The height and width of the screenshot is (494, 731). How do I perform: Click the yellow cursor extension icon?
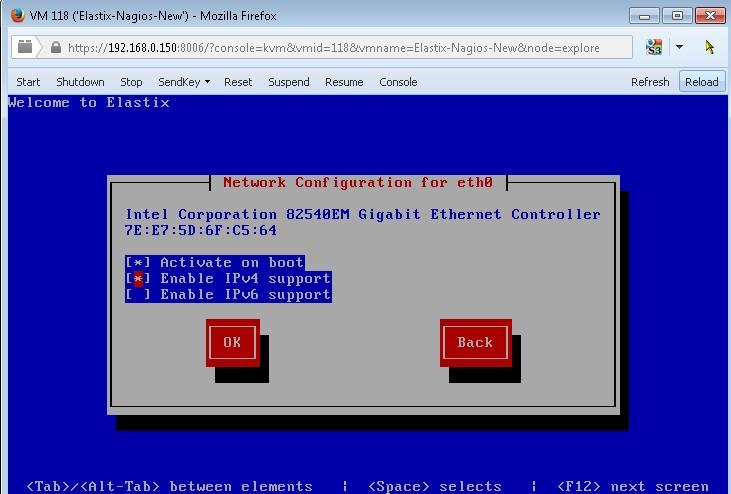point(710,47)
